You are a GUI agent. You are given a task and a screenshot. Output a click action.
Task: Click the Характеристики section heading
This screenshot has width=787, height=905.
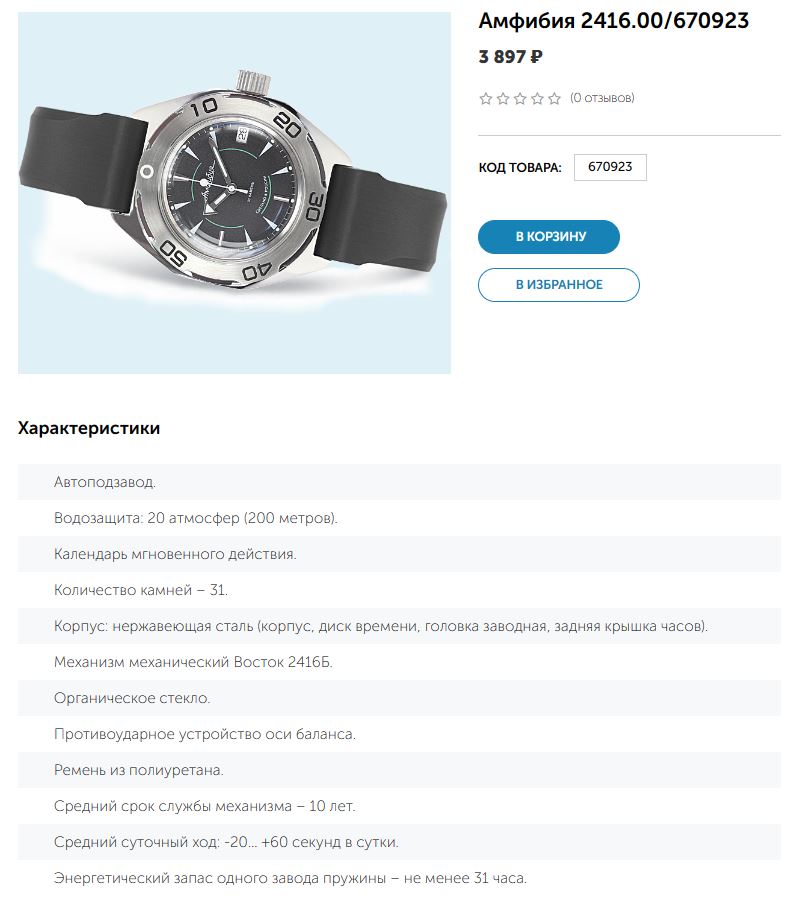(x=89, y=428)
